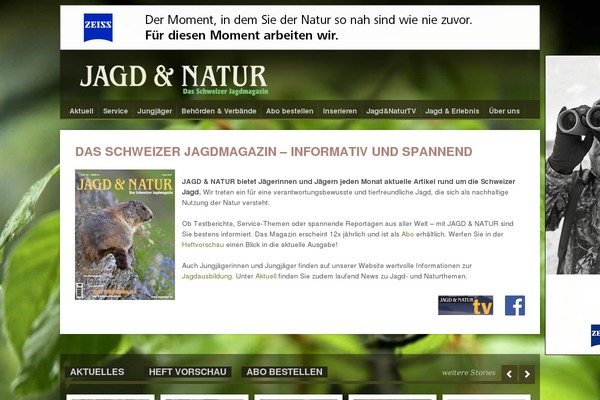The image size is (600, 400).
Task: Select Inserieren menu item
Action: (x=340, y=111)
